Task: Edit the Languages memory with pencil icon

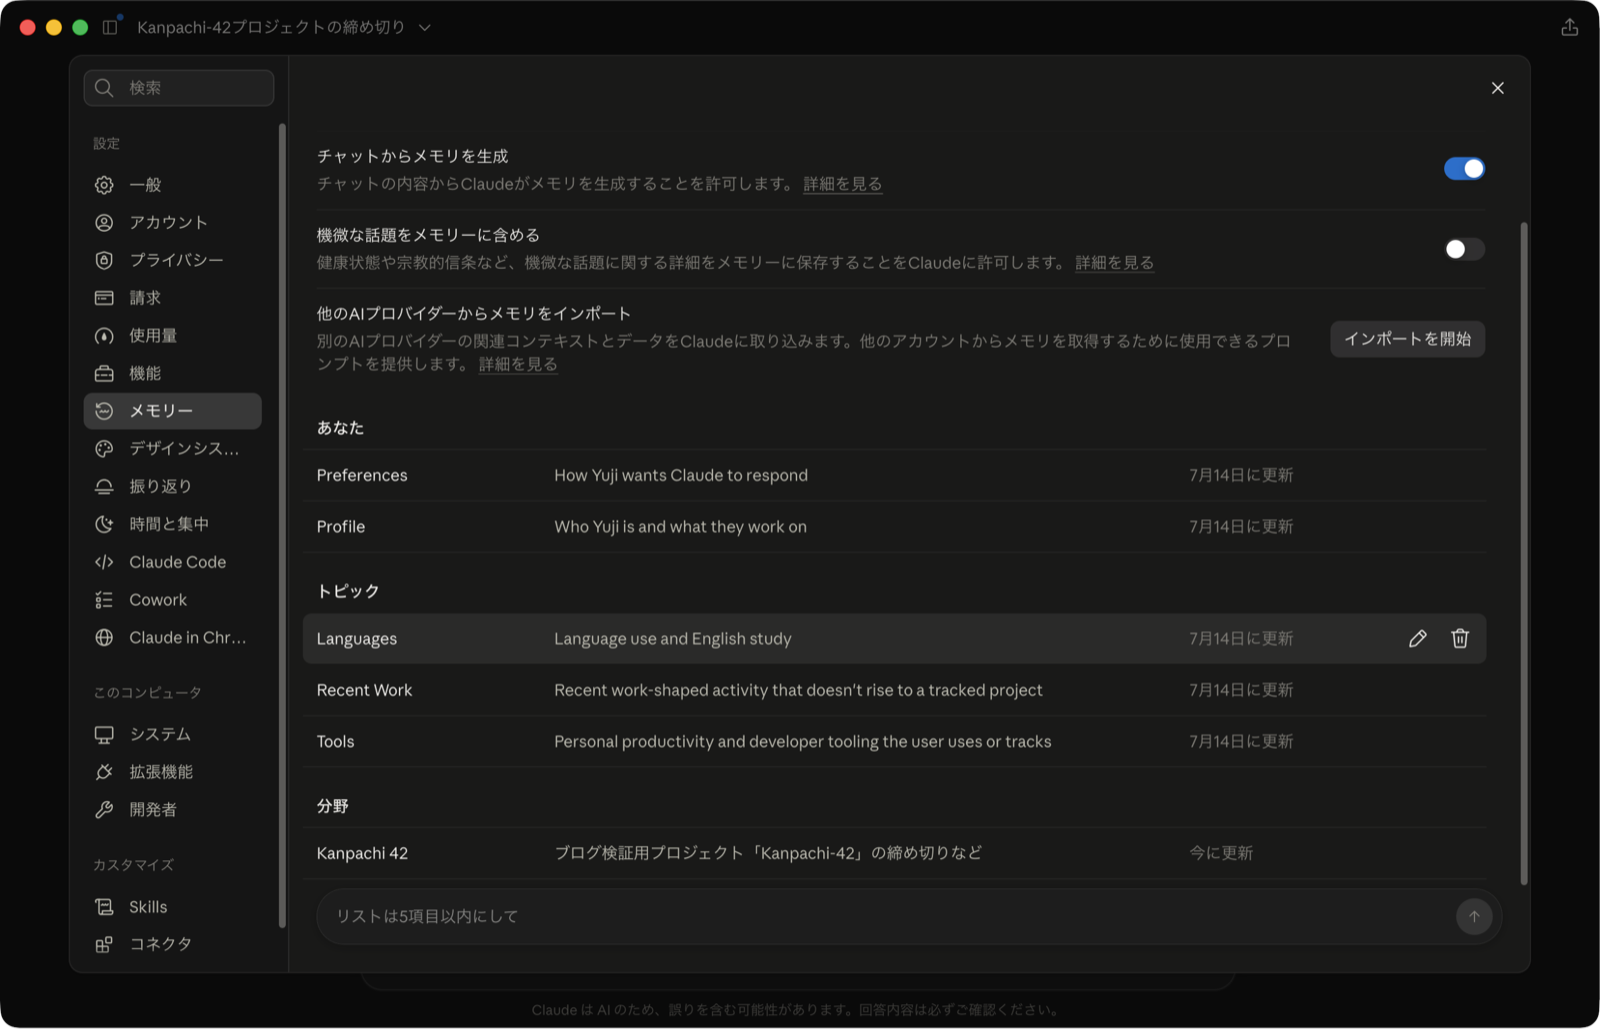Action: (1417, 638)
